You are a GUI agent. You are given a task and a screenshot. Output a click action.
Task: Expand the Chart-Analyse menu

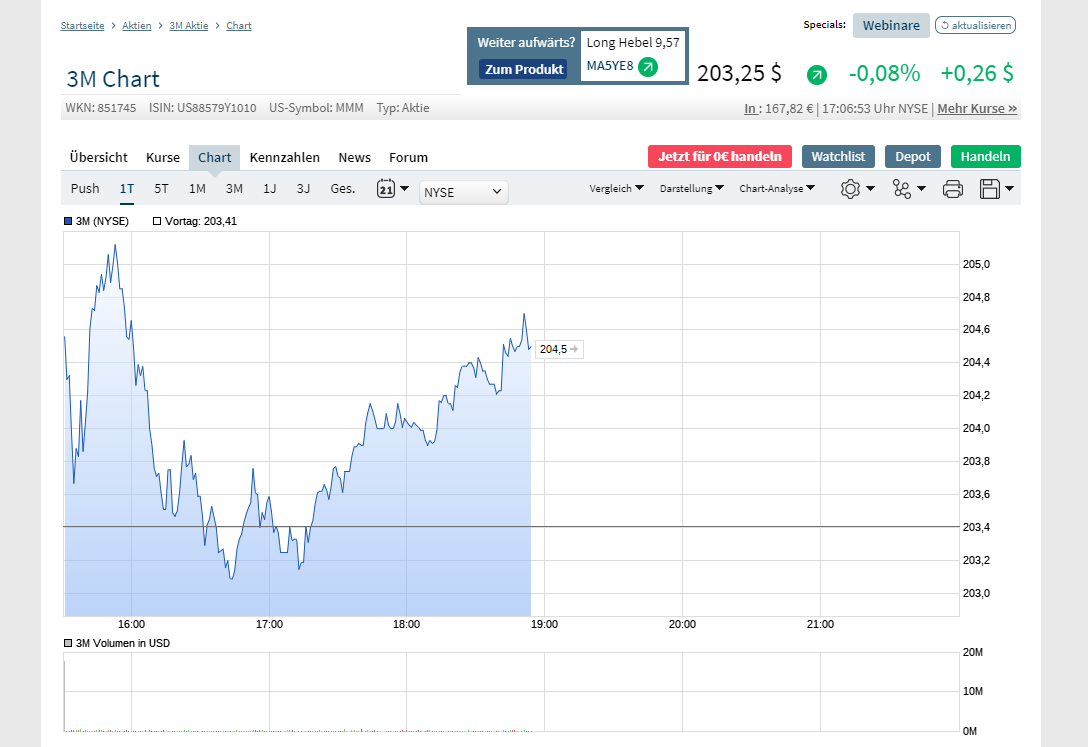pos(777,188)
